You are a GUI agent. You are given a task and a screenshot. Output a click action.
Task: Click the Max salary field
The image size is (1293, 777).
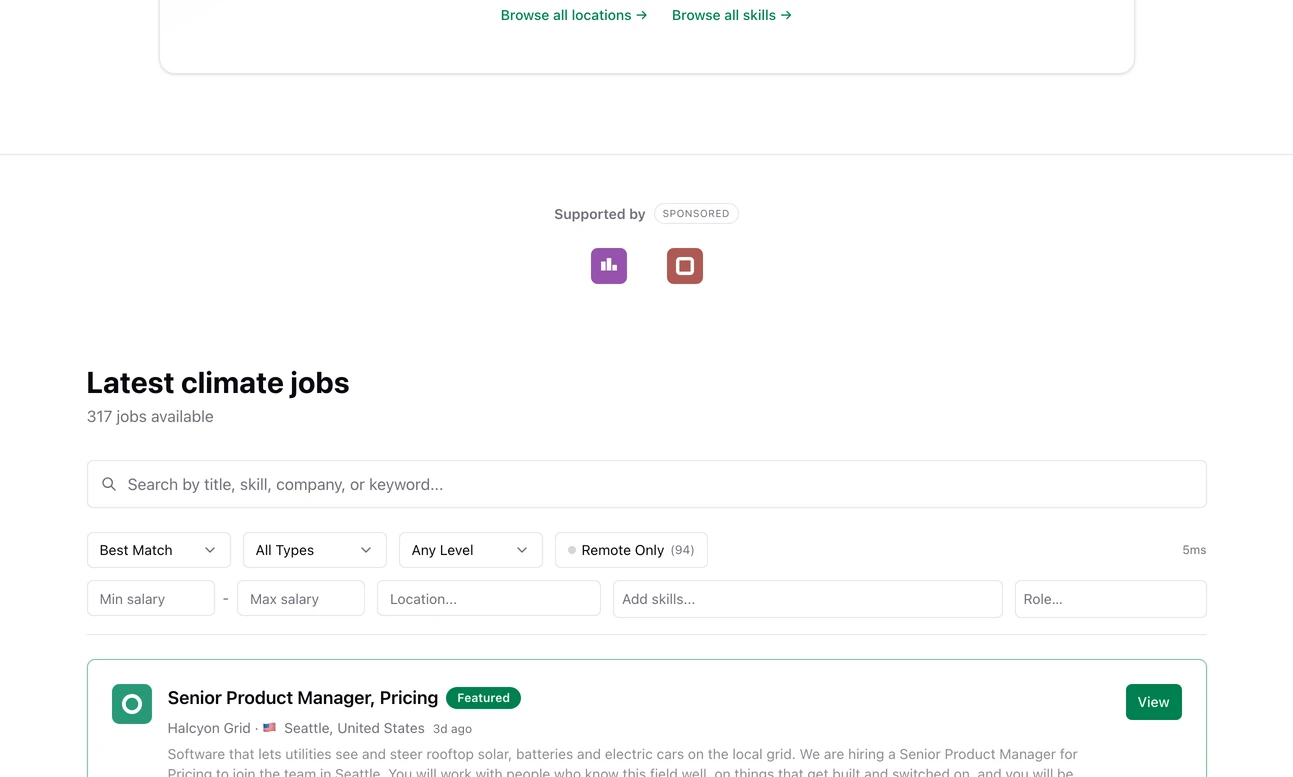point(301,599)
